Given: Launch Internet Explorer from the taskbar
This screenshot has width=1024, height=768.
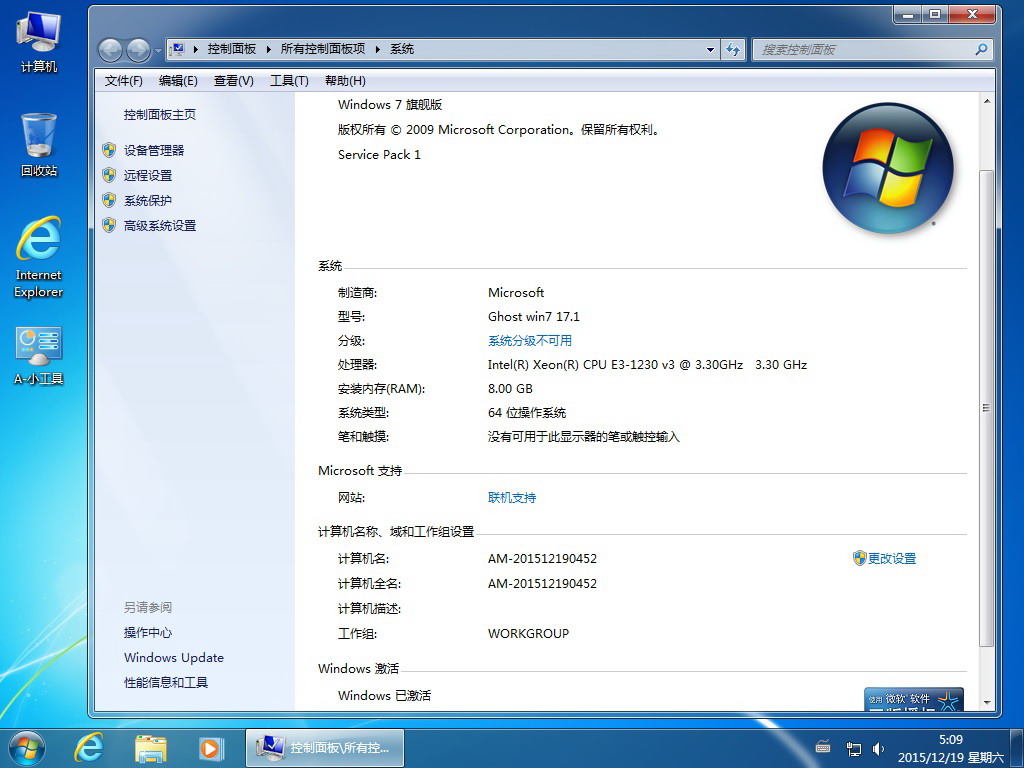Looking at the screenshot, I should coord(89,748).
